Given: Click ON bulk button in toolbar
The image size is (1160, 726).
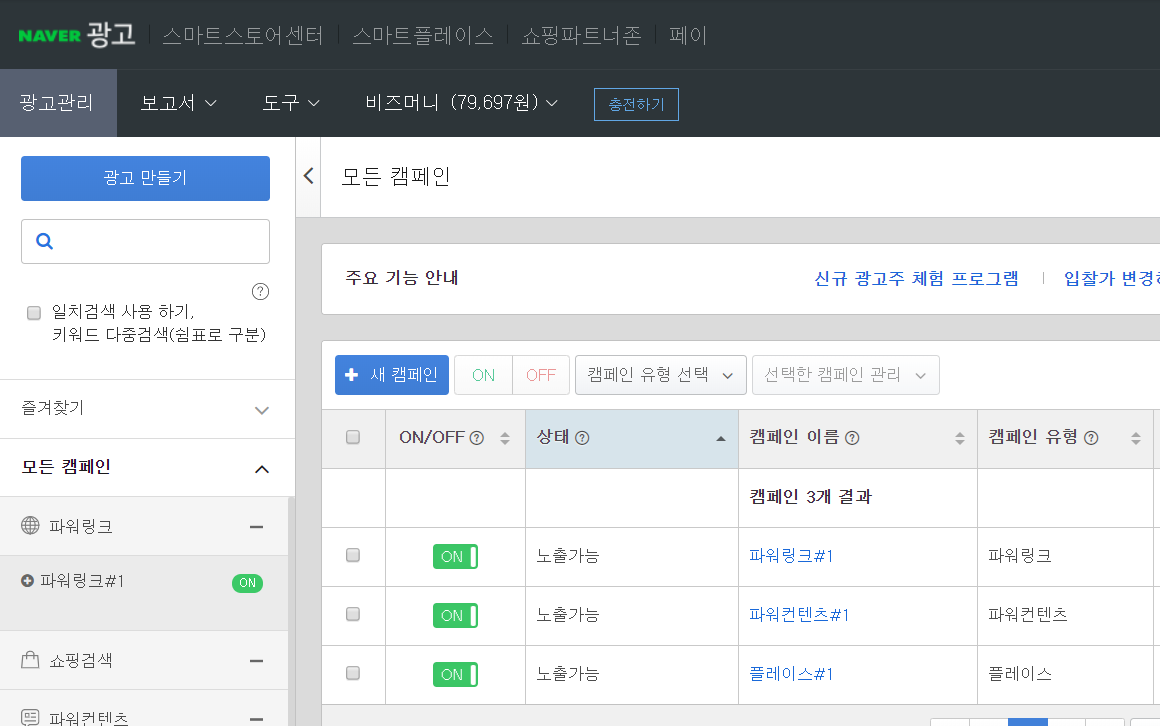Looking at the screenshot, I should point(483,375).
